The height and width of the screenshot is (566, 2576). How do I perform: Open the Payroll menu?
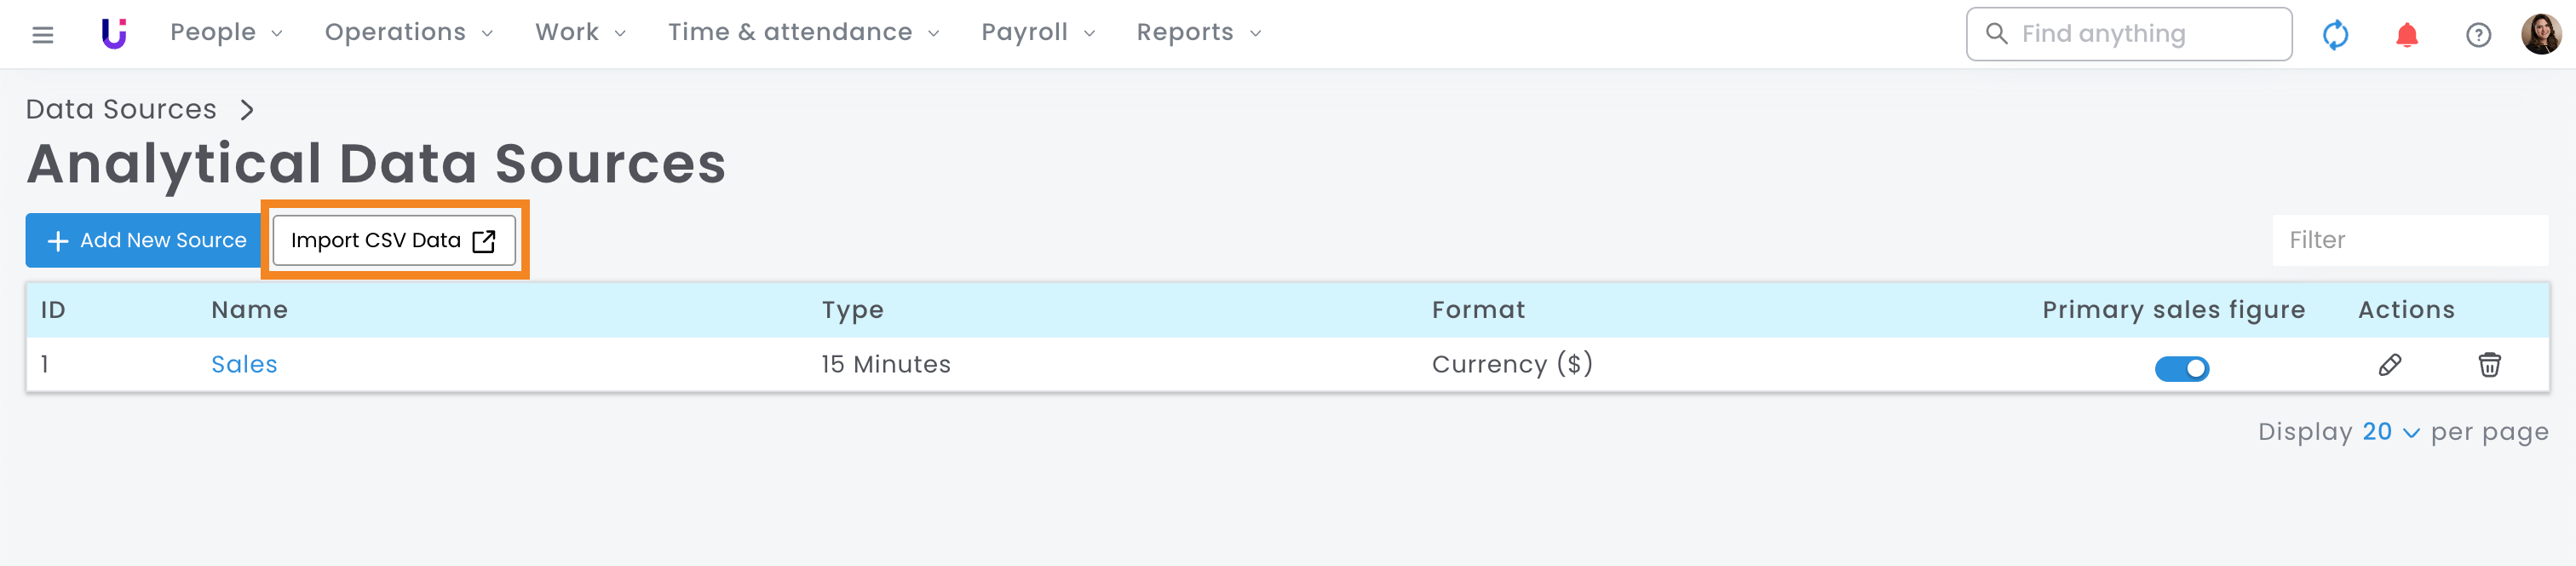click(x=1037, y=33)
